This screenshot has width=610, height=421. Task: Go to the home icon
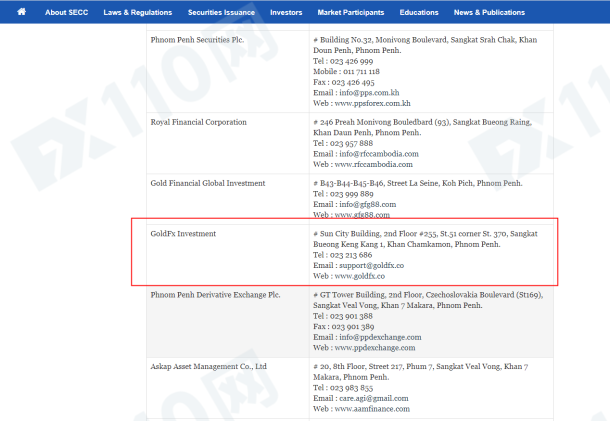pos(22,12)
